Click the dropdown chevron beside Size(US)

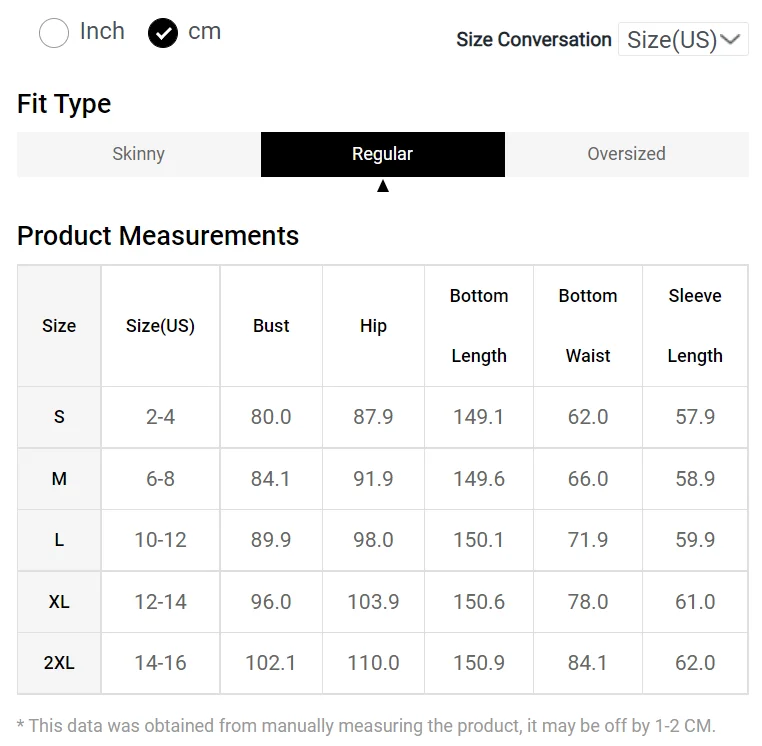730,39
